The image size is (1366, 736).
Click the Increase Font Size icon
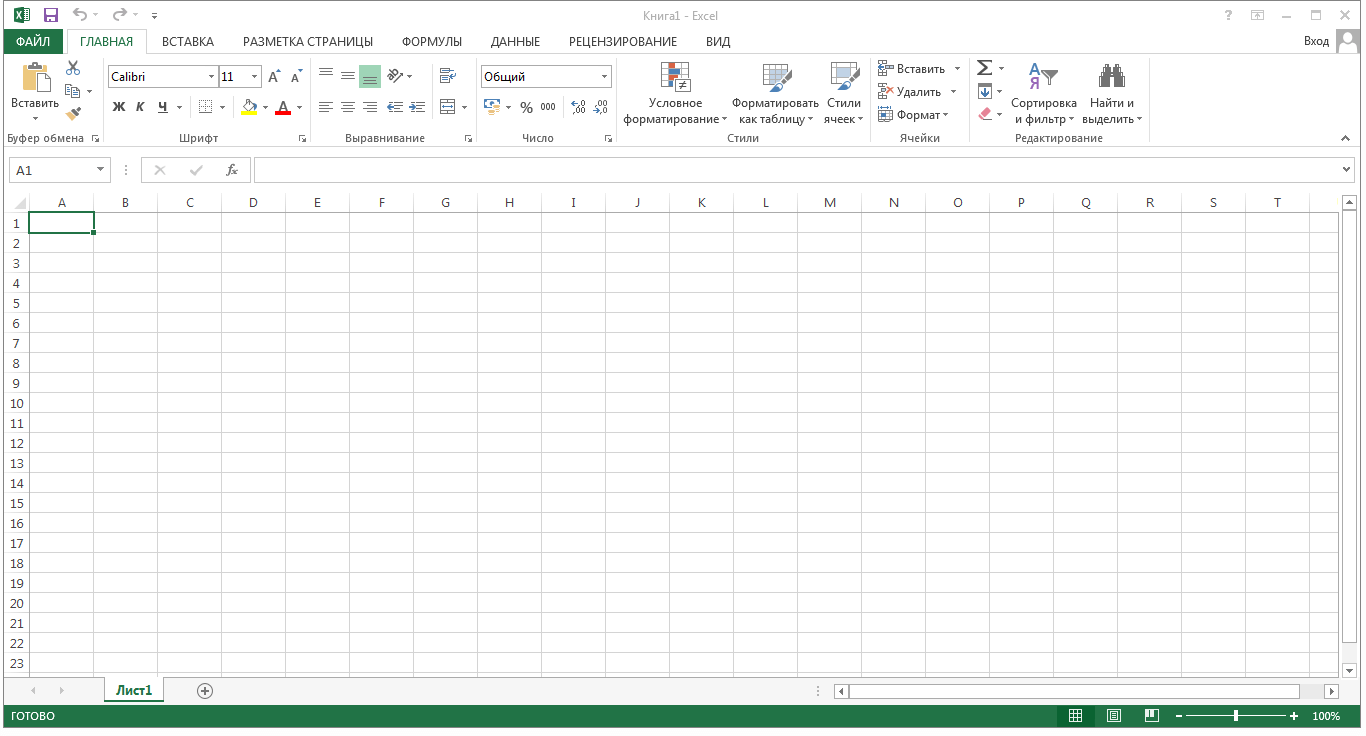click(274, 77)
